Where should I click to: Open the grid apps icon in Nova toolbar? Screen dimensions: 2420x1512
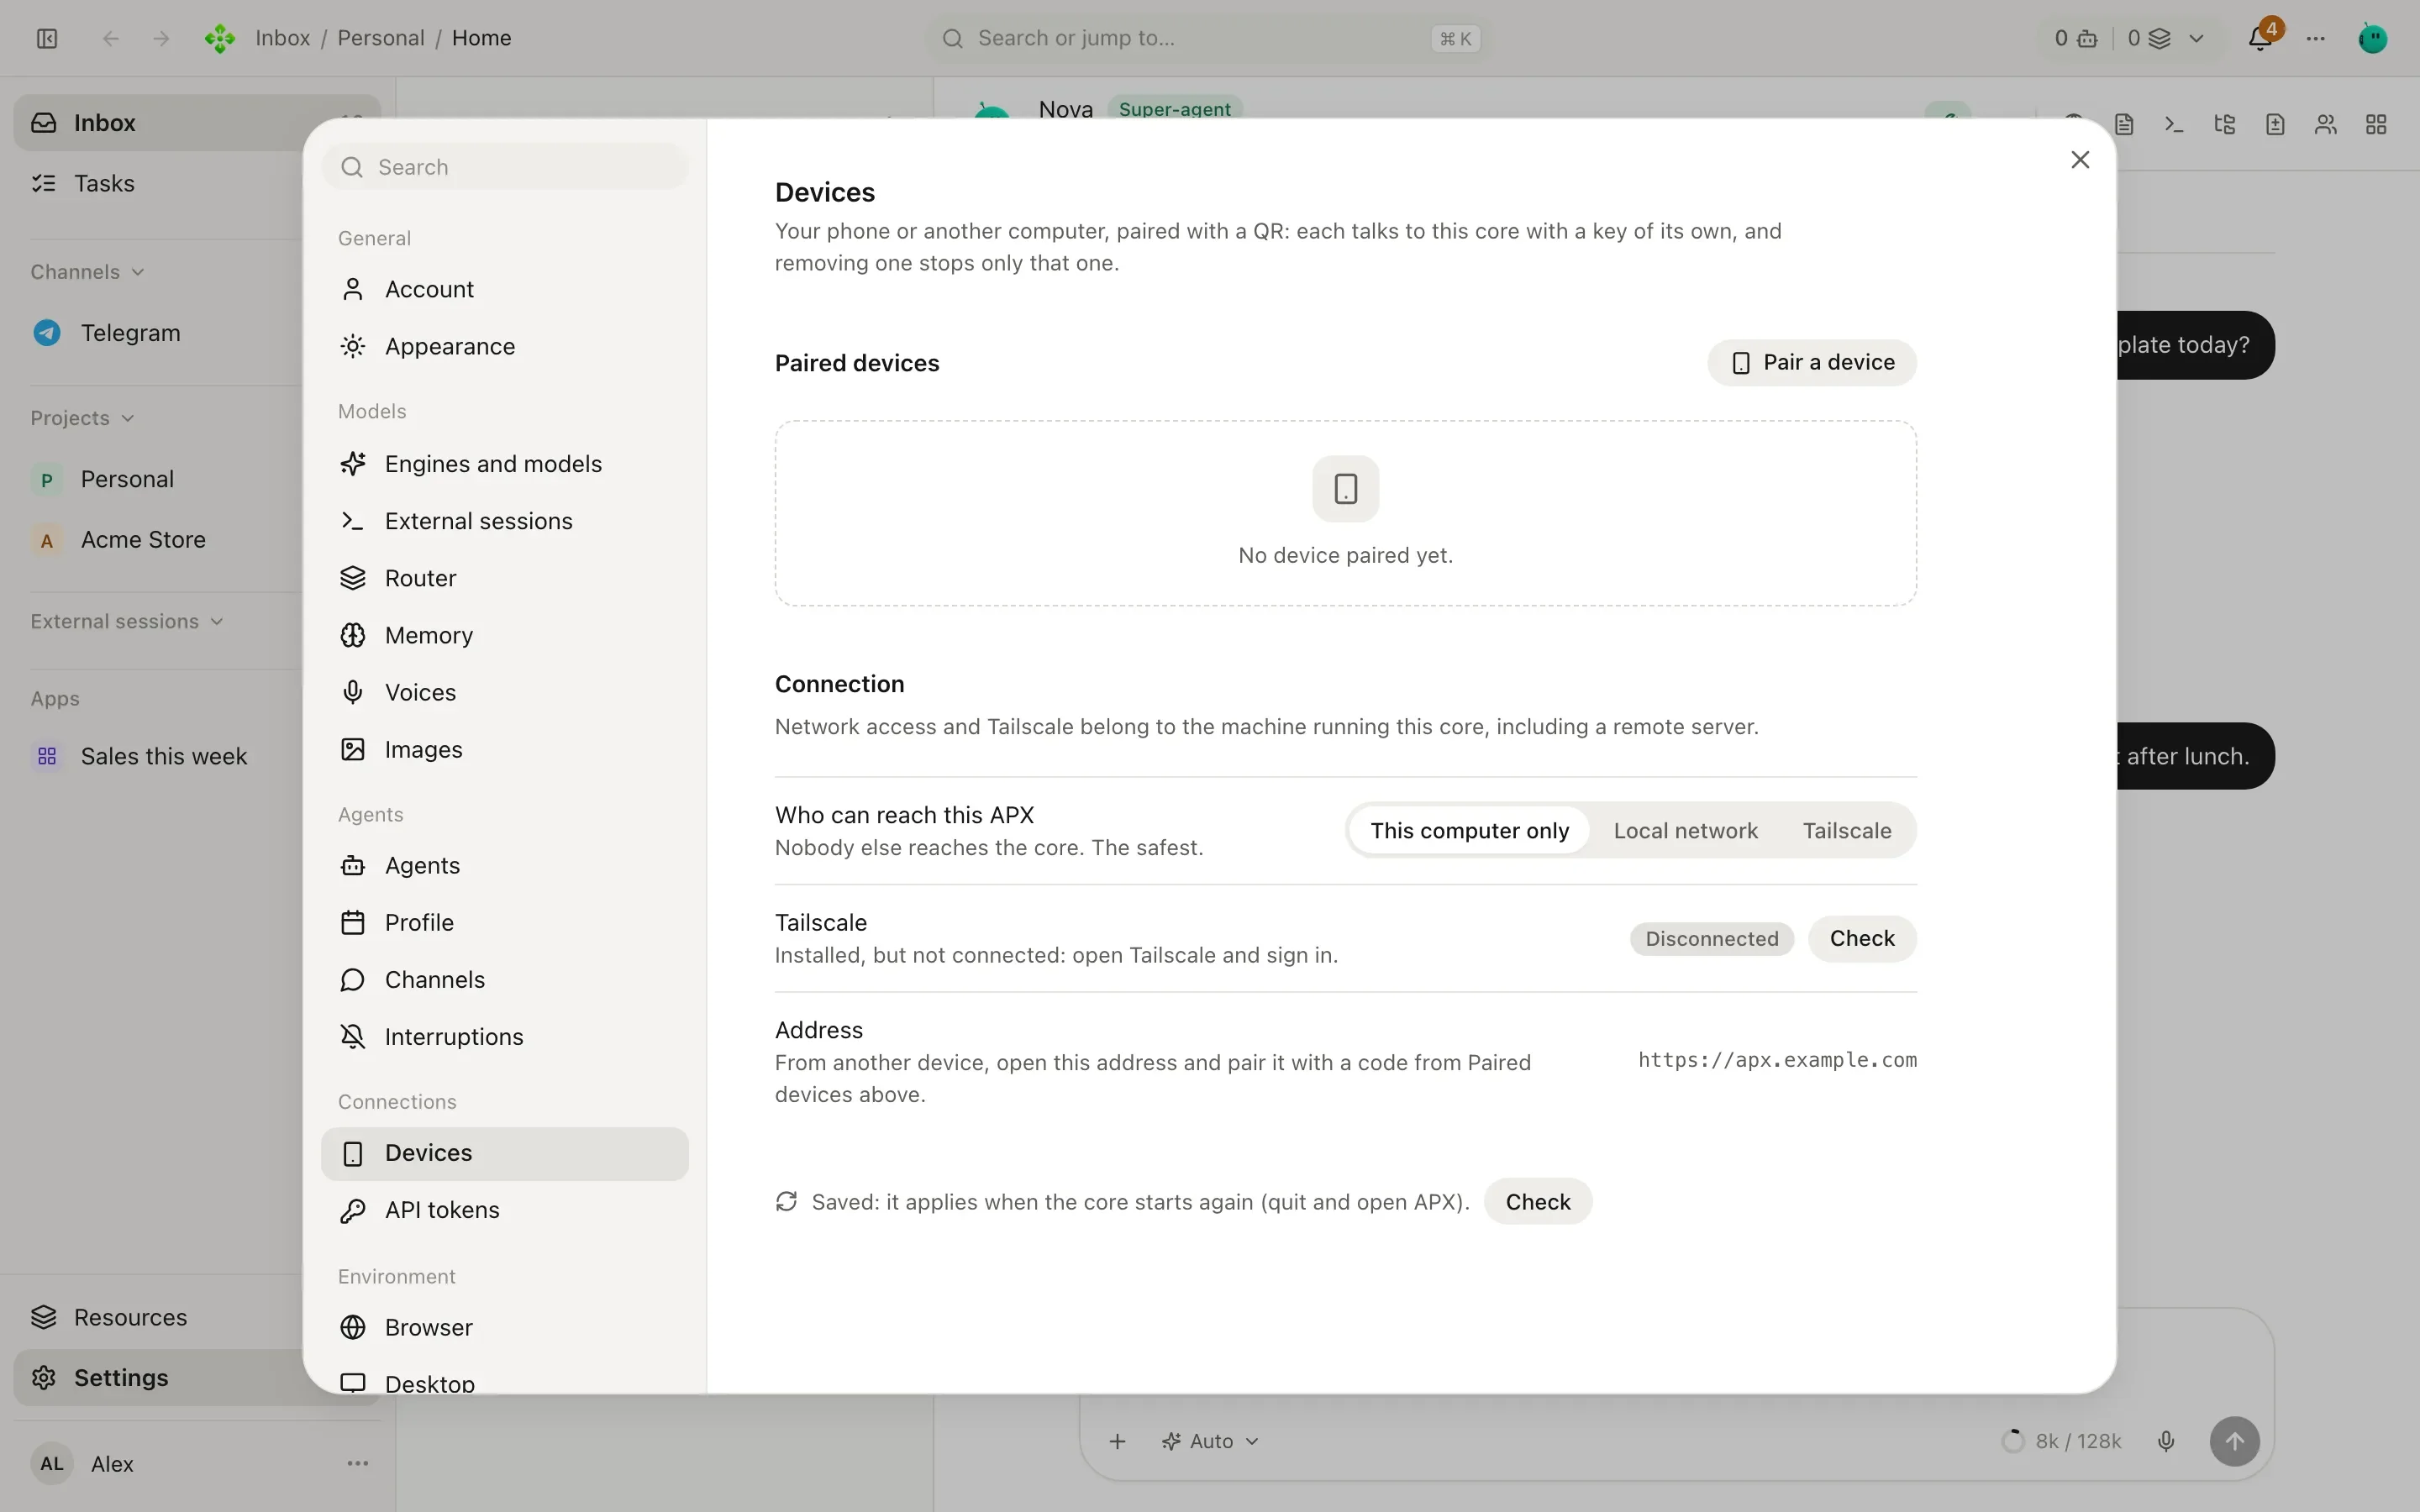(x=2376, y=124)
